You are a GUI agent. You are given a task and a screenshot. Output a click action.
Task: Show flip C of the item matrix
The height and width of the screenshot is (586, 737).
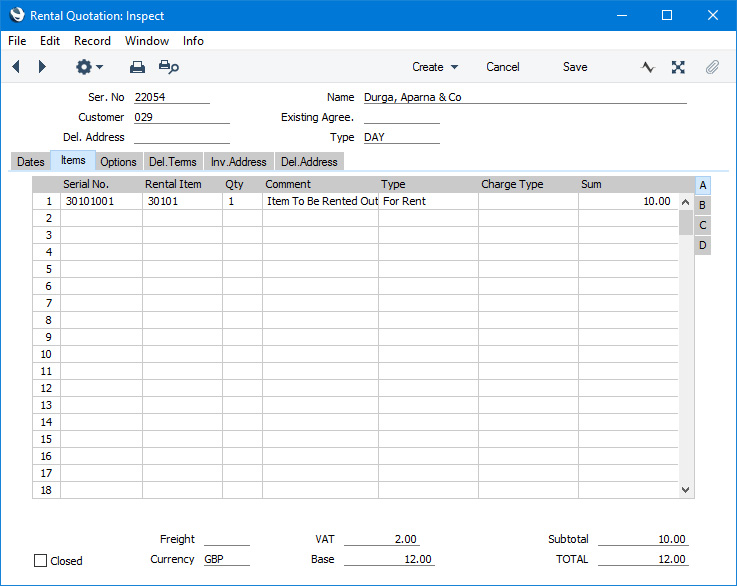tap(702, 225)
